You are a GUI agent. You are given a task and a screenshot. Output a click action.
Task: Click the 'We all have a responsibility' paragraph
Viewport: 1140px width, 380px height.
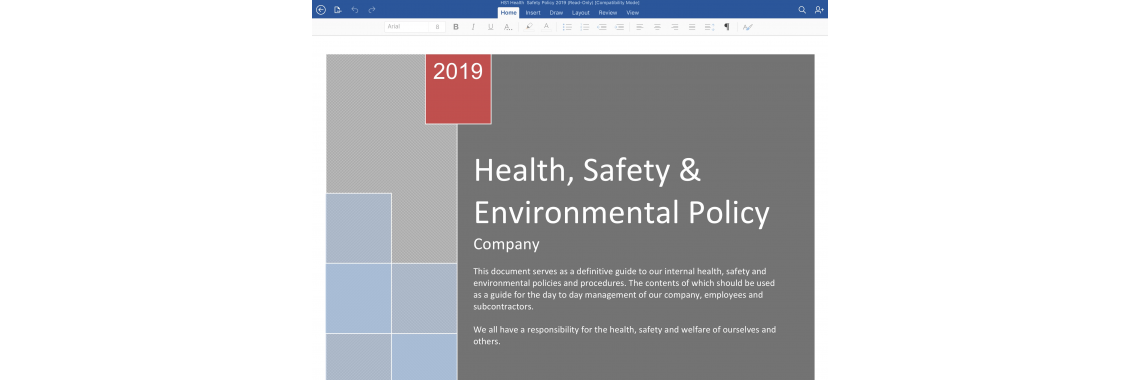click(x=625, y=335)
